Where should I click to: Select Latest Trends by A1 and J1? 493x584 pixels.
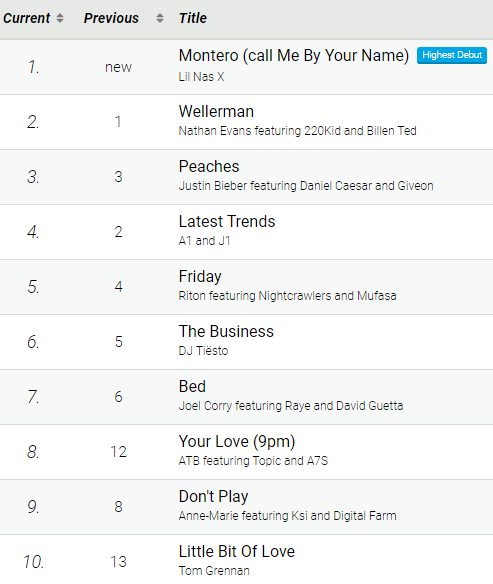coord(227,221)
